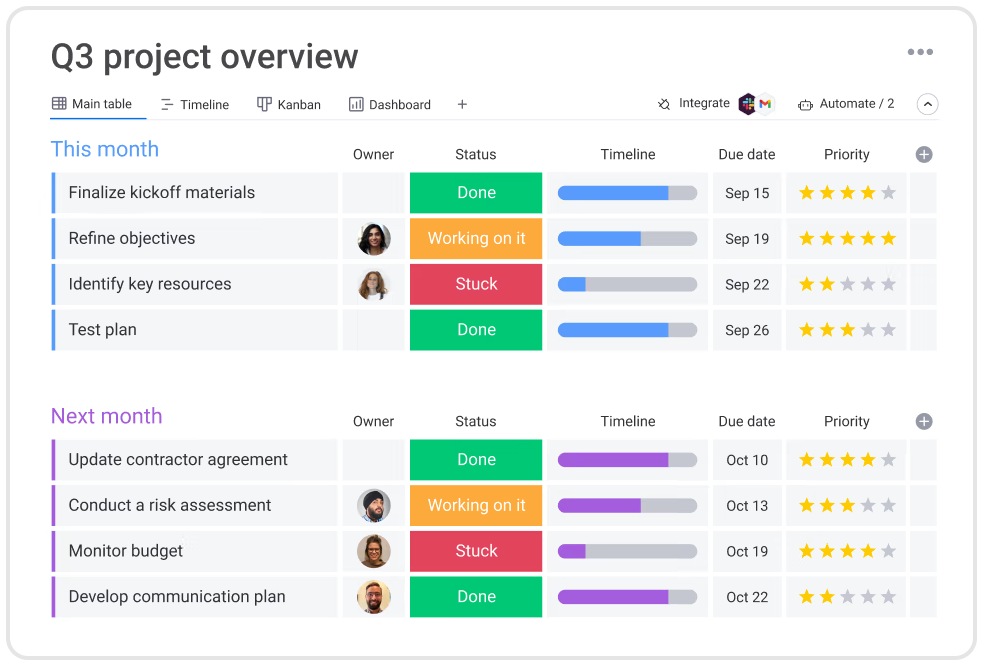Switch to the Timeline tab
Screen dimensions: 988x670
pyautogui.click(x=195, y=104)
